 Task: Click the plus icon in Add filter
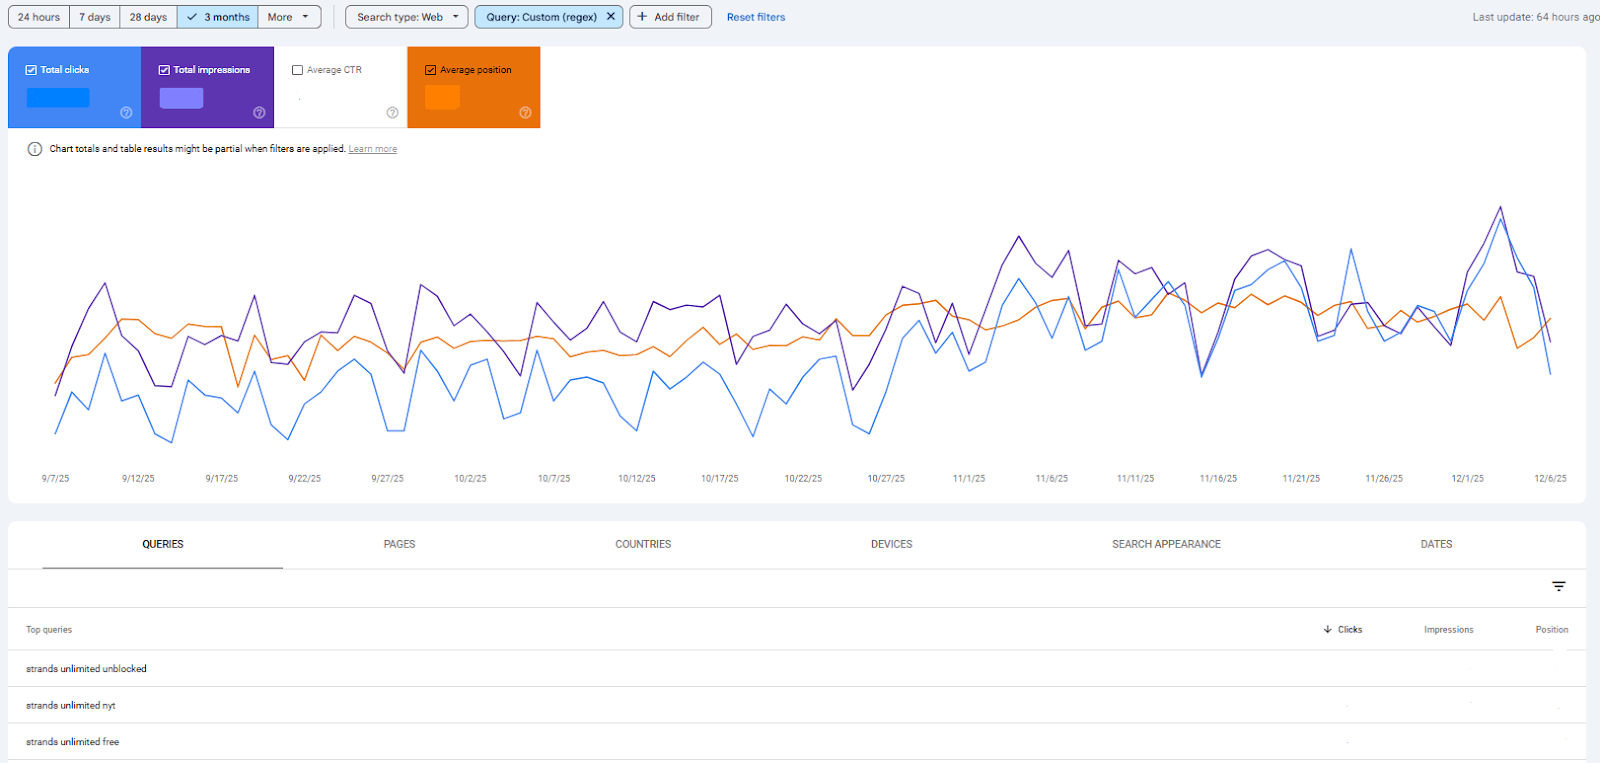point(642,17)
